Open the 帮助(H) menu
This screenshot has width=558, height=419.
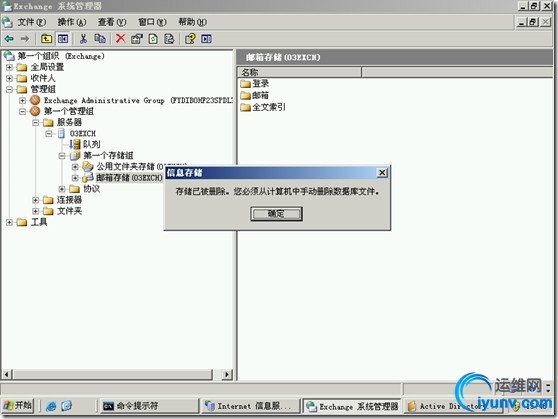(x=193, y=22)
